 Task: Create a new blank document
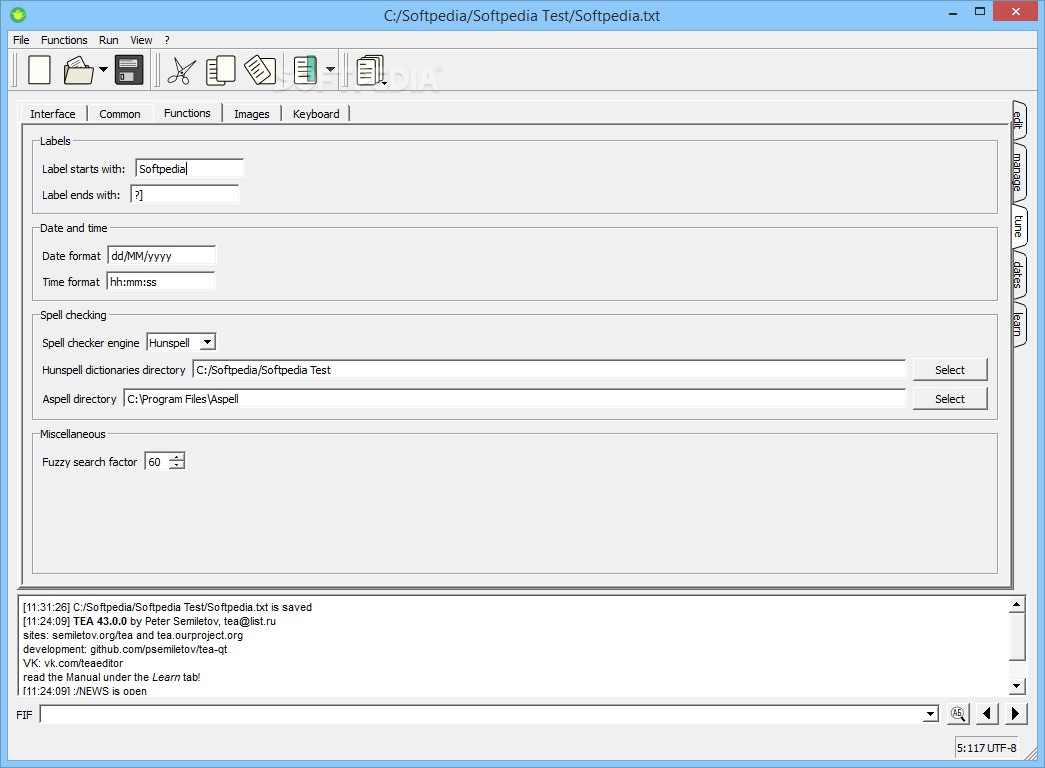click(x=39, y=70)
